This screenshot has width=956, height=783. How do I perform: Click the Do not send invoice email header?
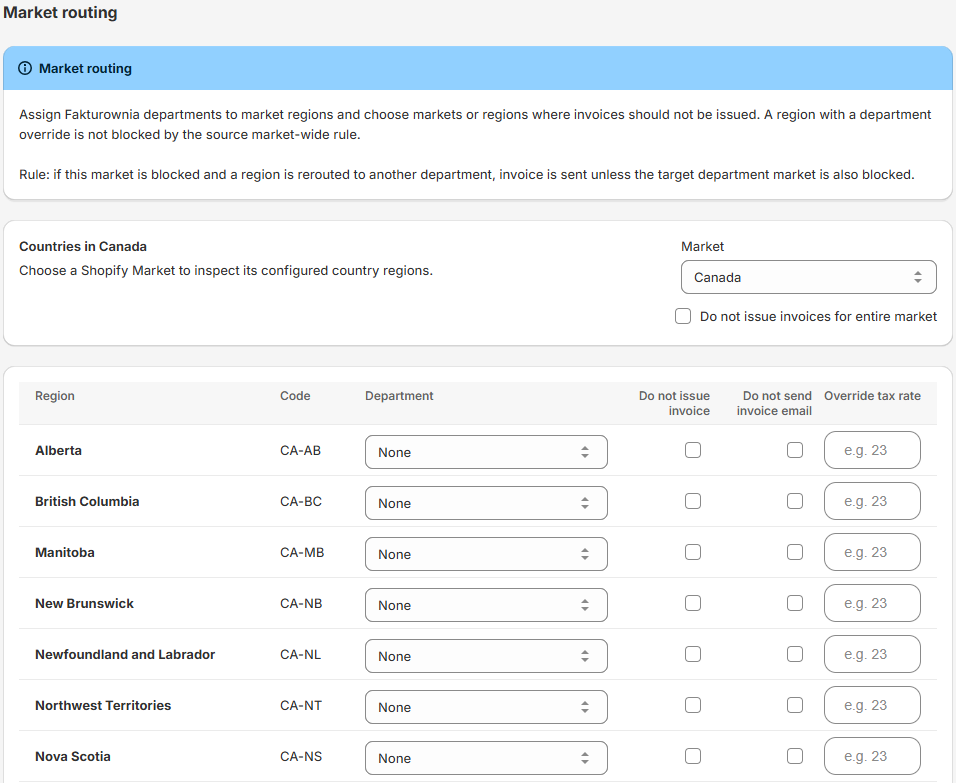click(x=774, y=403)
